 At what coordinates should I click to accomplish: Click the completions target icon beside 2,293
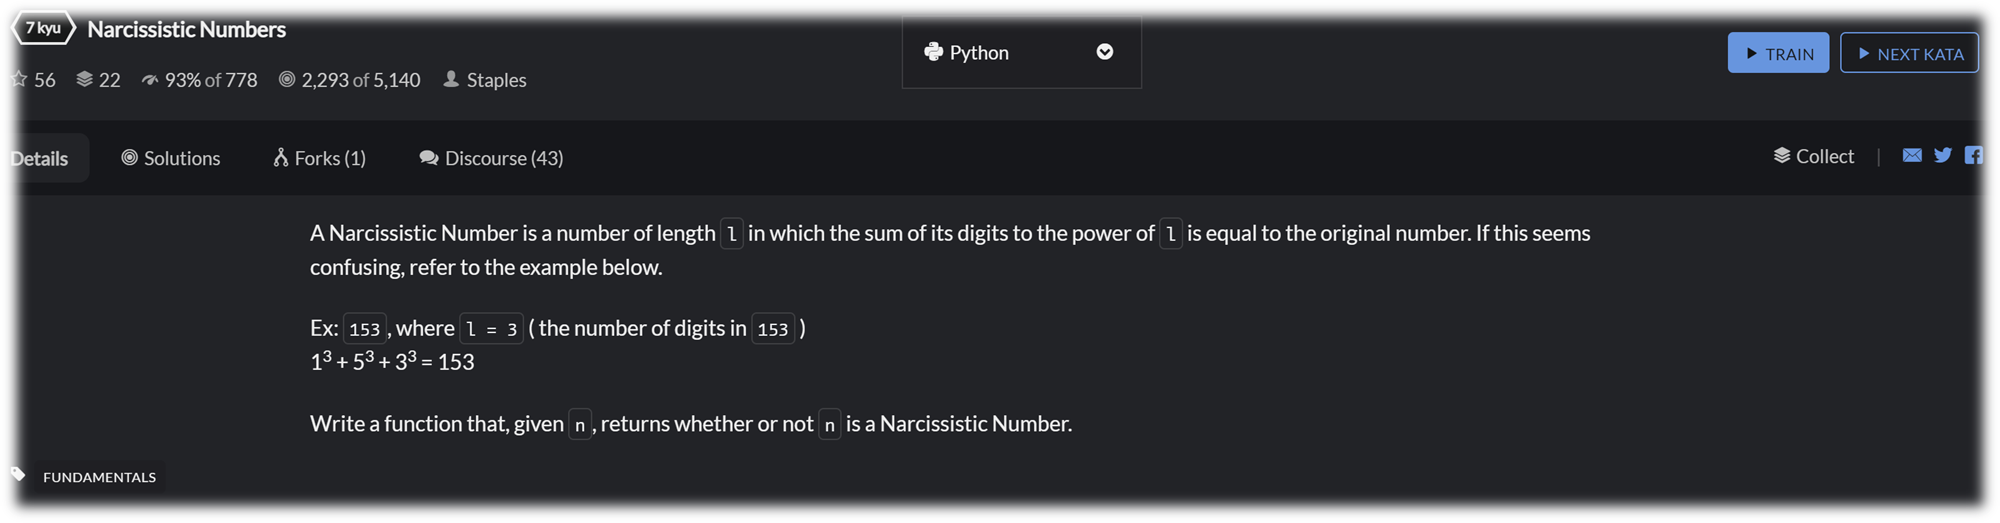pyautogui.click(x=287, y=79)
